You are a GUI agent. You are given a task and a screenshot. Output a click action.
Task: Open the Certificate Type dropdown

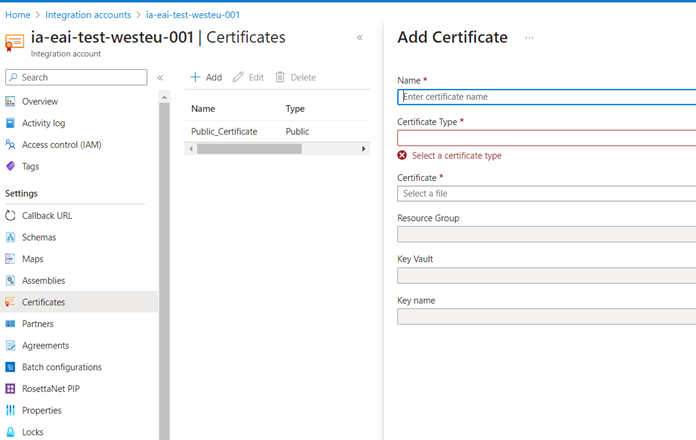click(546, 138)
